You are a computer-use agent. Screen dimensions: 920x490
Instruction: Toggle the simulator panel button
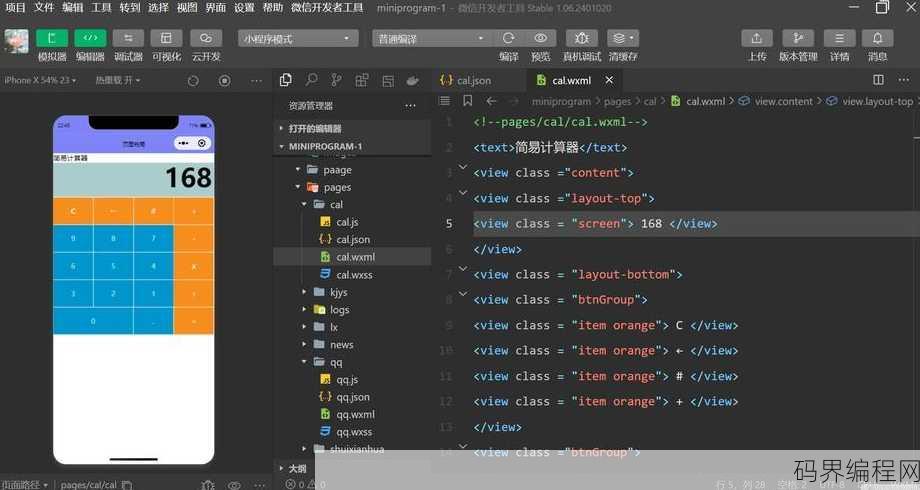52,38
